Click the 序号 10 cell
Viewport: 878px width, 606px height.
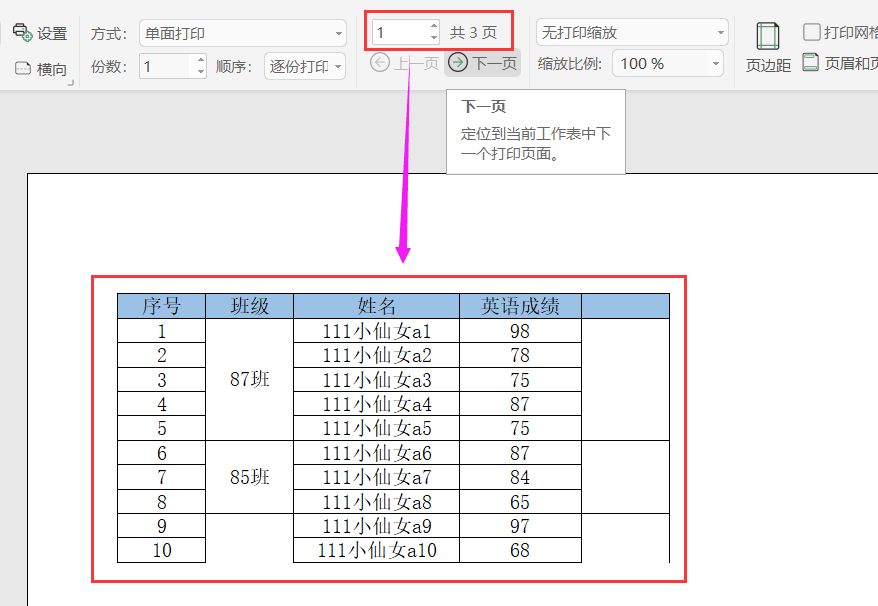[x=161, y=550]
